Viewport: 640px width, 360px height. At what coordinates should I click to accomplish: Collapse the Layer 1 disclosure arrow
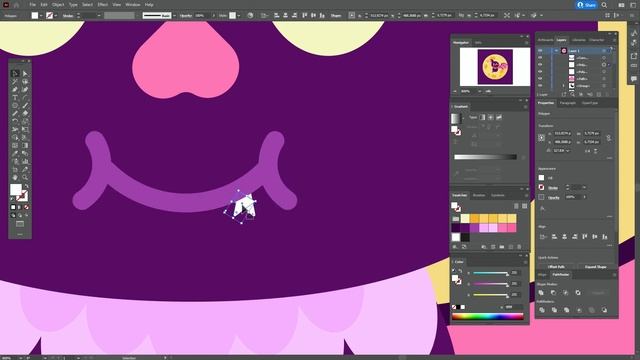pos(556,51)
